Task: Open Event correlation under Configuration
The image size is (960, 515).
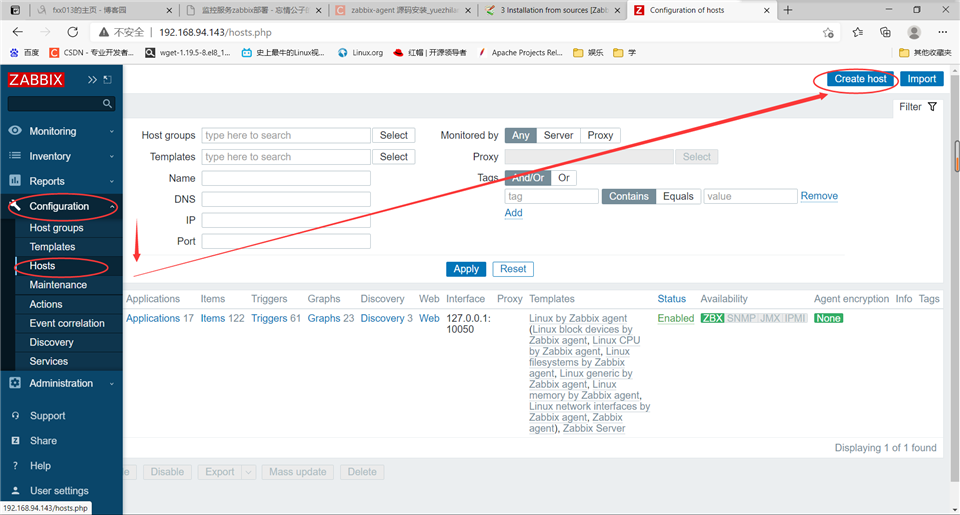Action: click(67, 323)
